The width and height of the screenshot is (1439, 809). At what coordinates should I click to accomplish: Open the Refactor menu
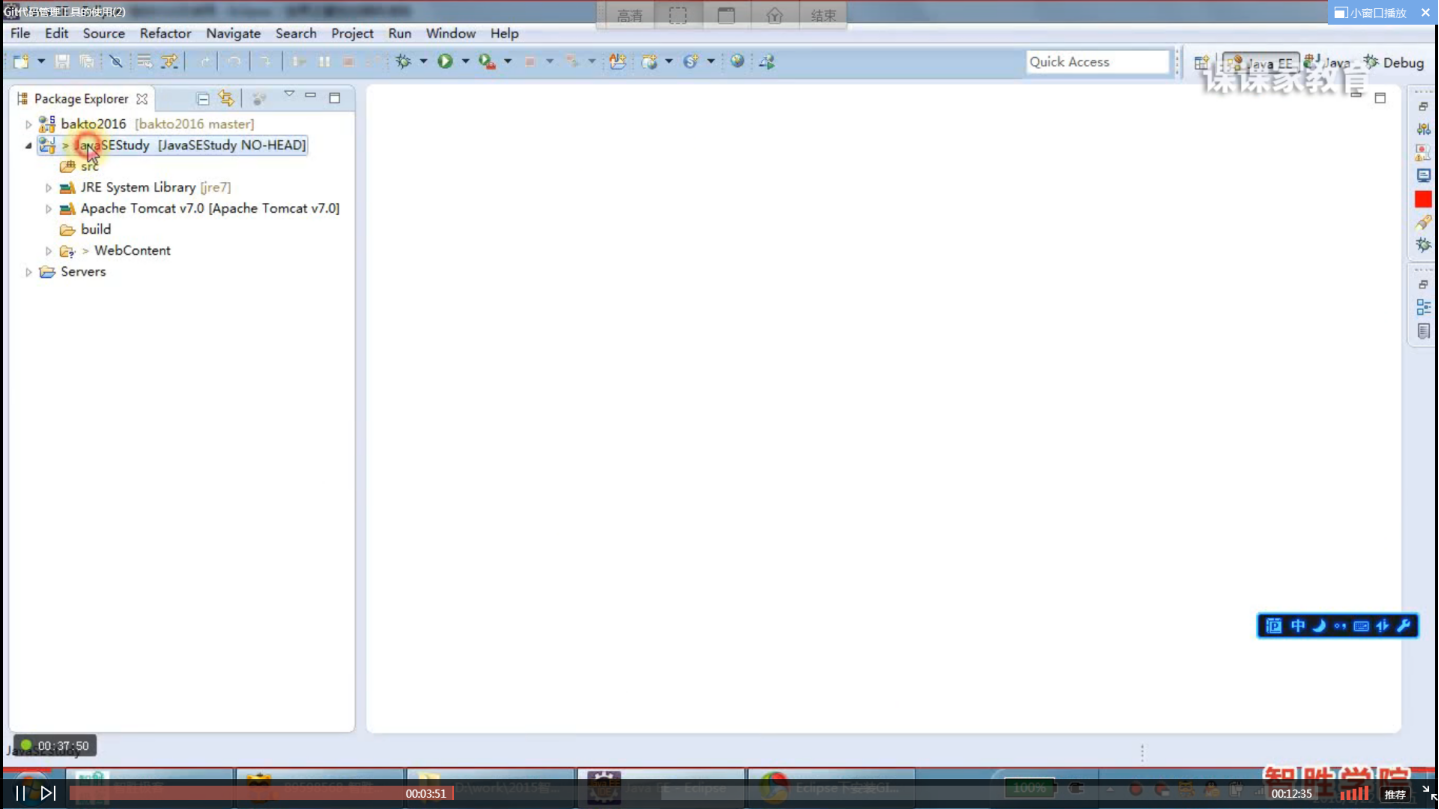[x=165, y=33]
